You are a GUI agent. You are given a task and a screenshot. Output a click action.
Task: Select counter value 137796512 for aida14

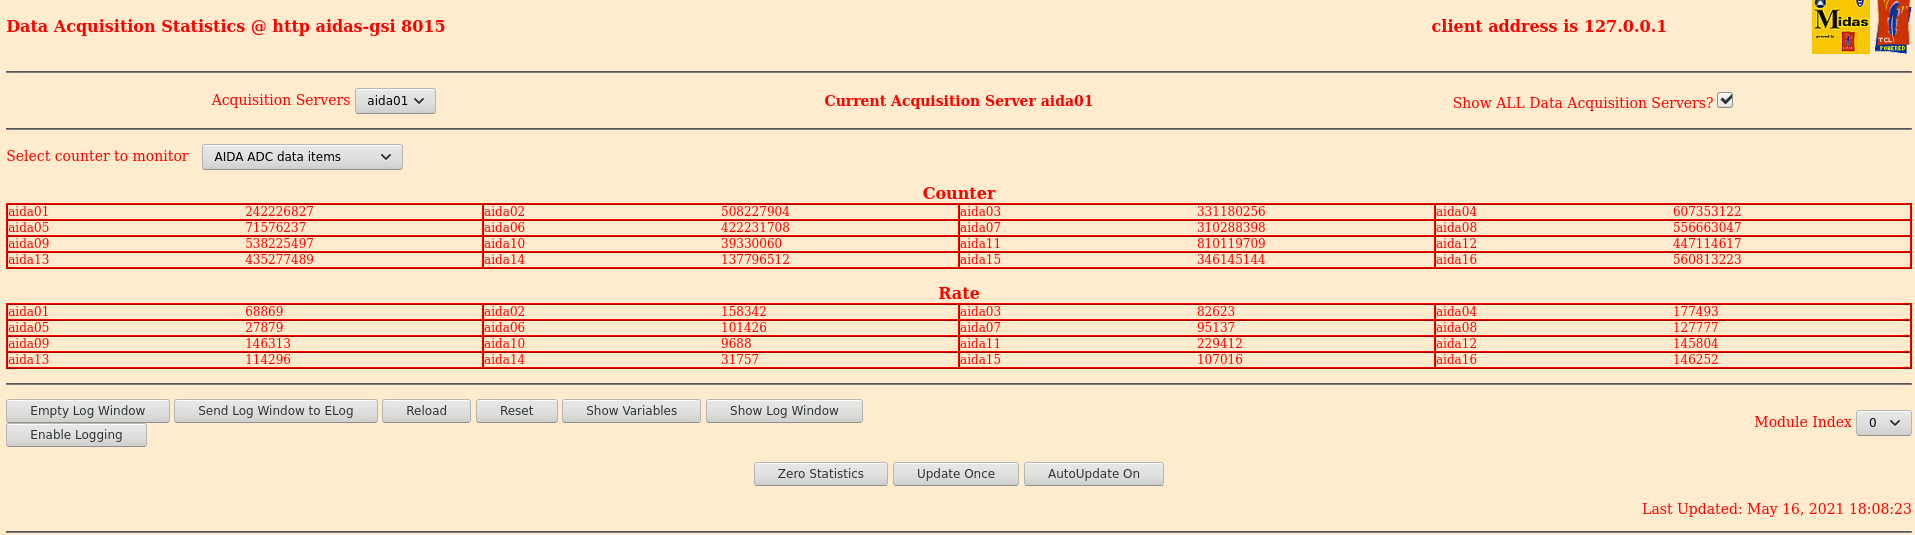(755, 260)
